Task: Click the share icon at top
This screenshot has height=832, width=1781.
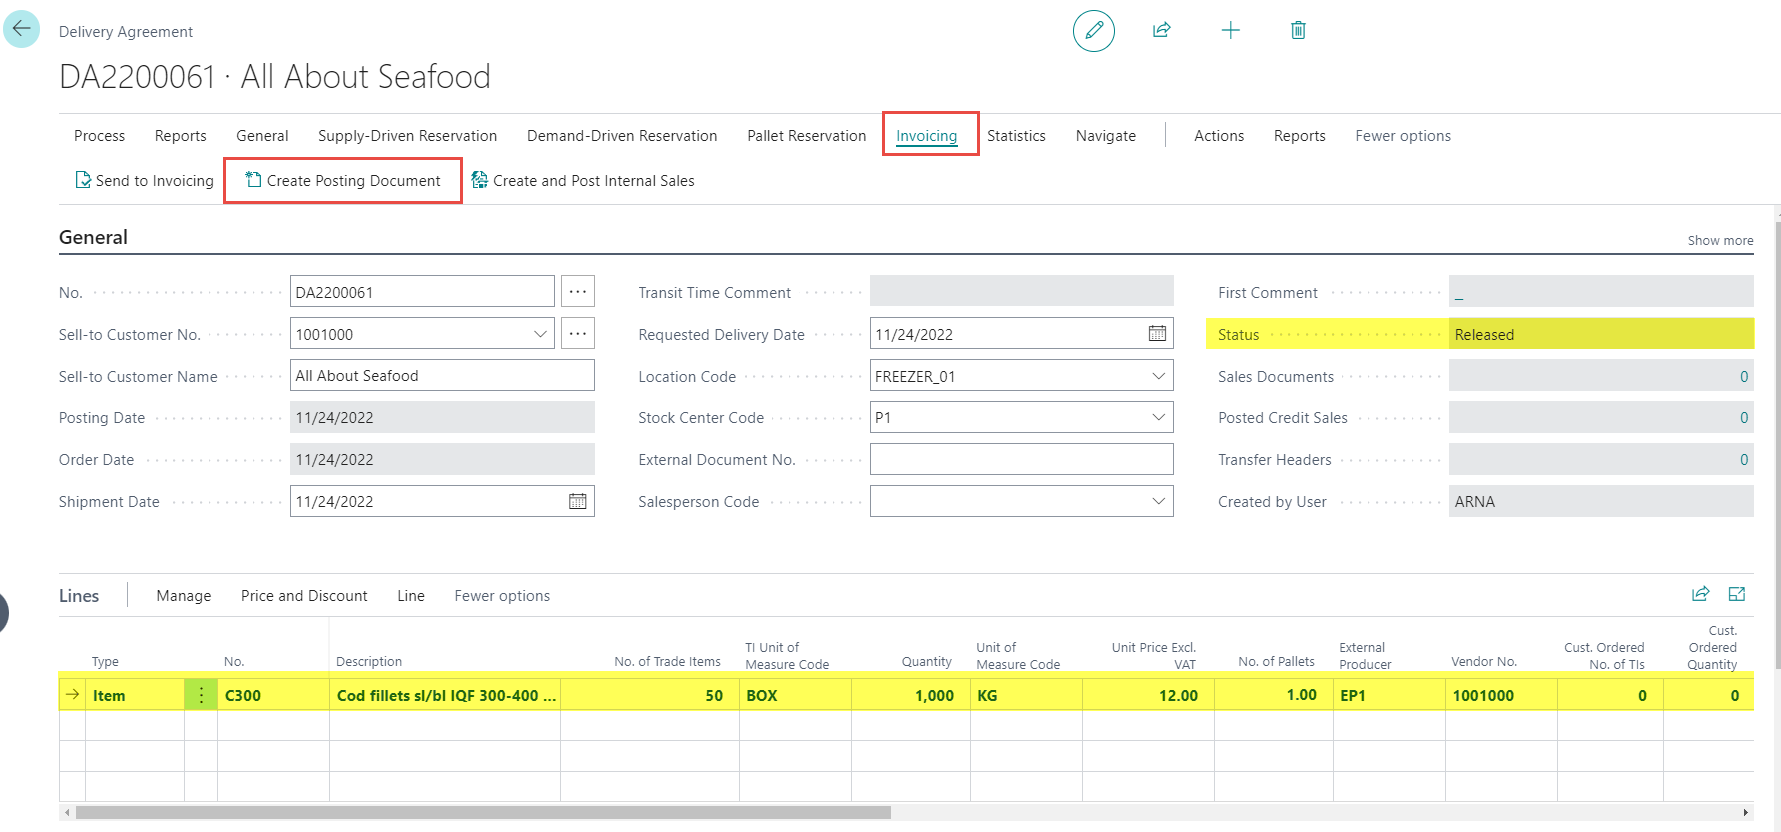Action: [1161, 30]
